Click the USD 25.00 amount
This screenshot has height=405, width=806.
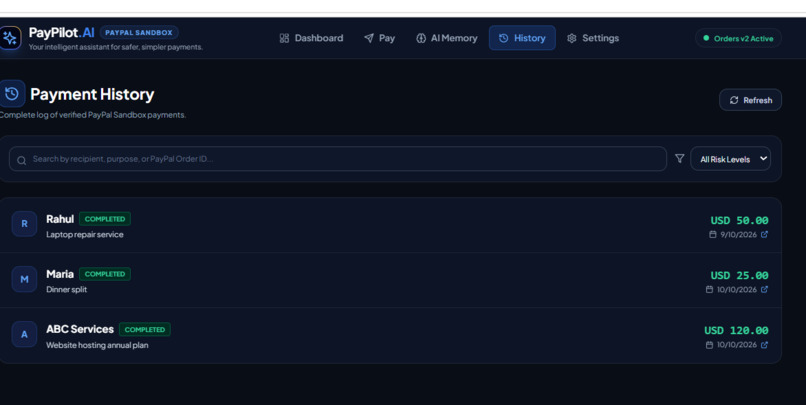[739, 275]
